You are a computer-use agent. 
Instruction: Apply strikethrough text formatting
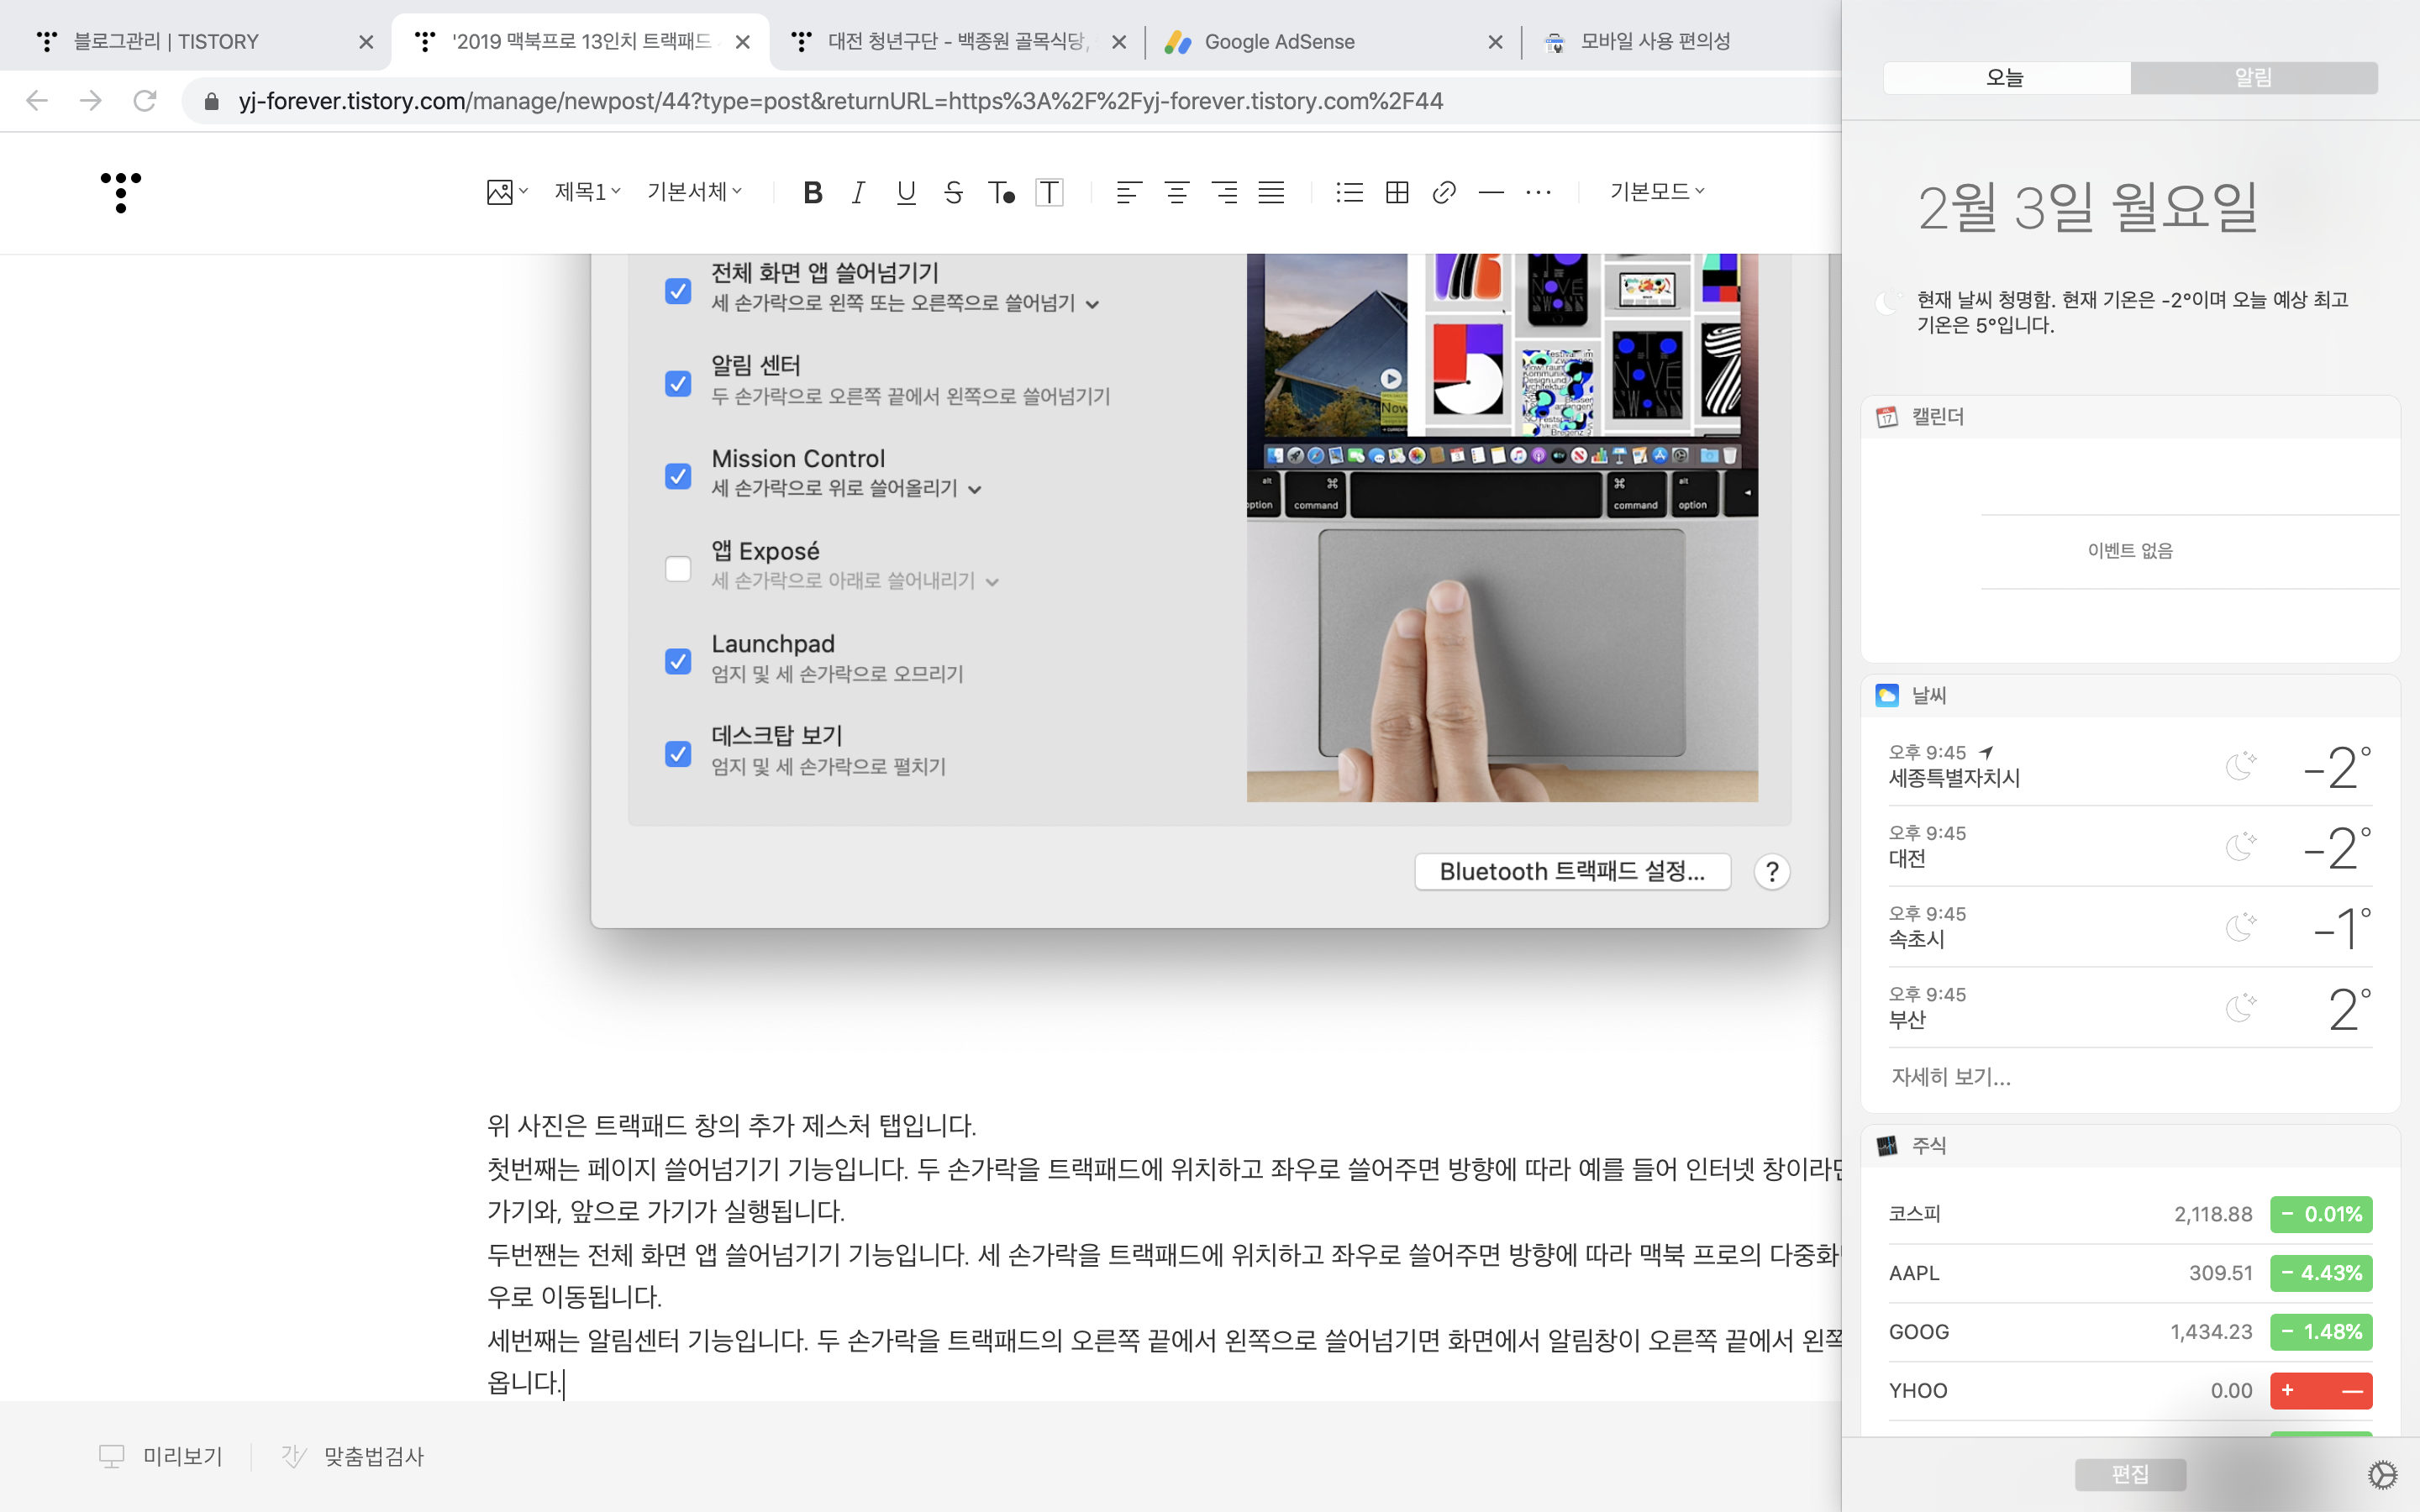[953, 192]
